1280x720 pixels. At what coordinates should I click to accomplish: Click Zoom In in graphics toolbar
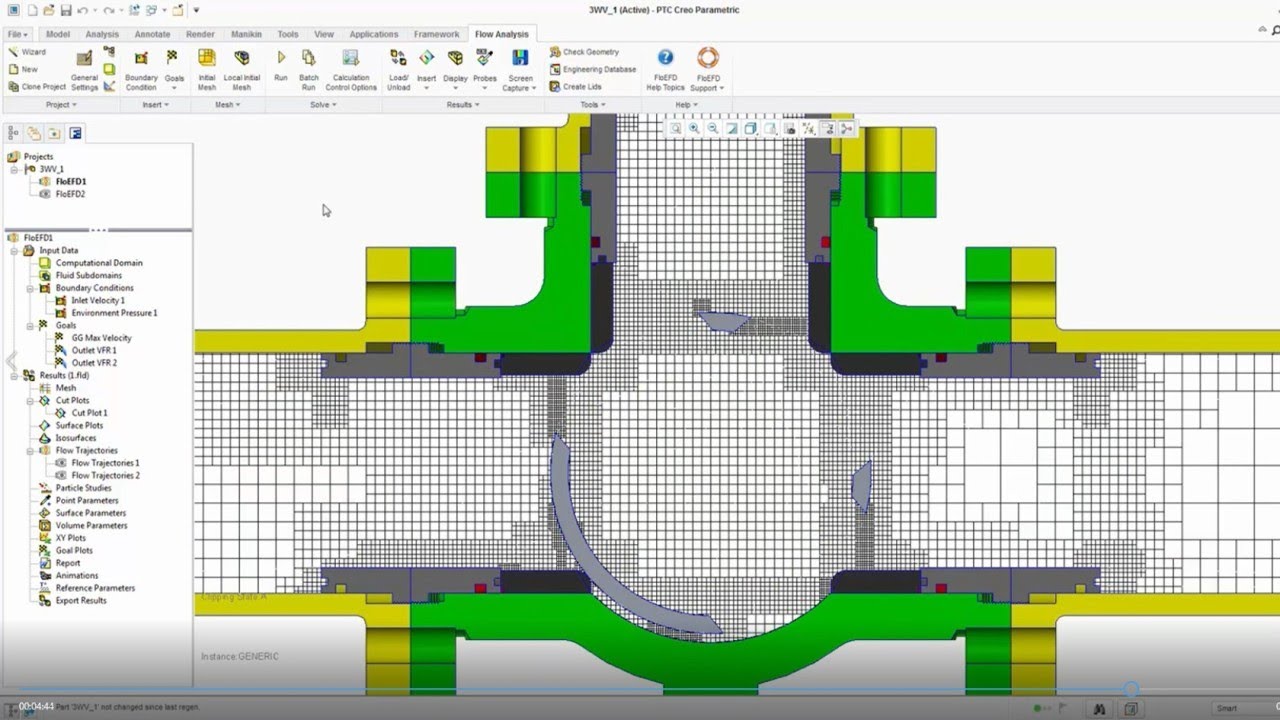coord(694,128)
